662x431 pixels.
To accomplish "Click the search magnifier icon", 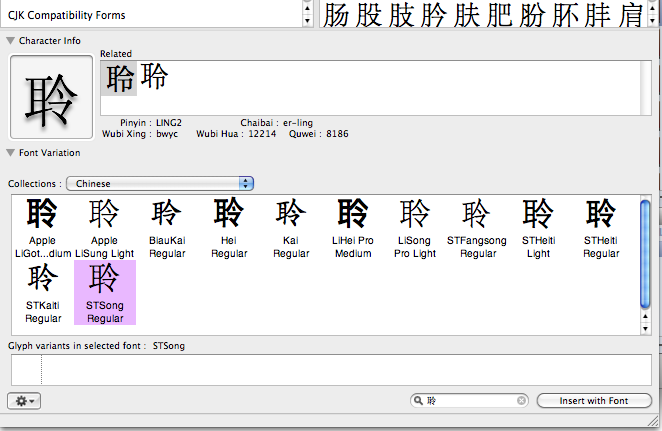I will click(x=419, y=401).
